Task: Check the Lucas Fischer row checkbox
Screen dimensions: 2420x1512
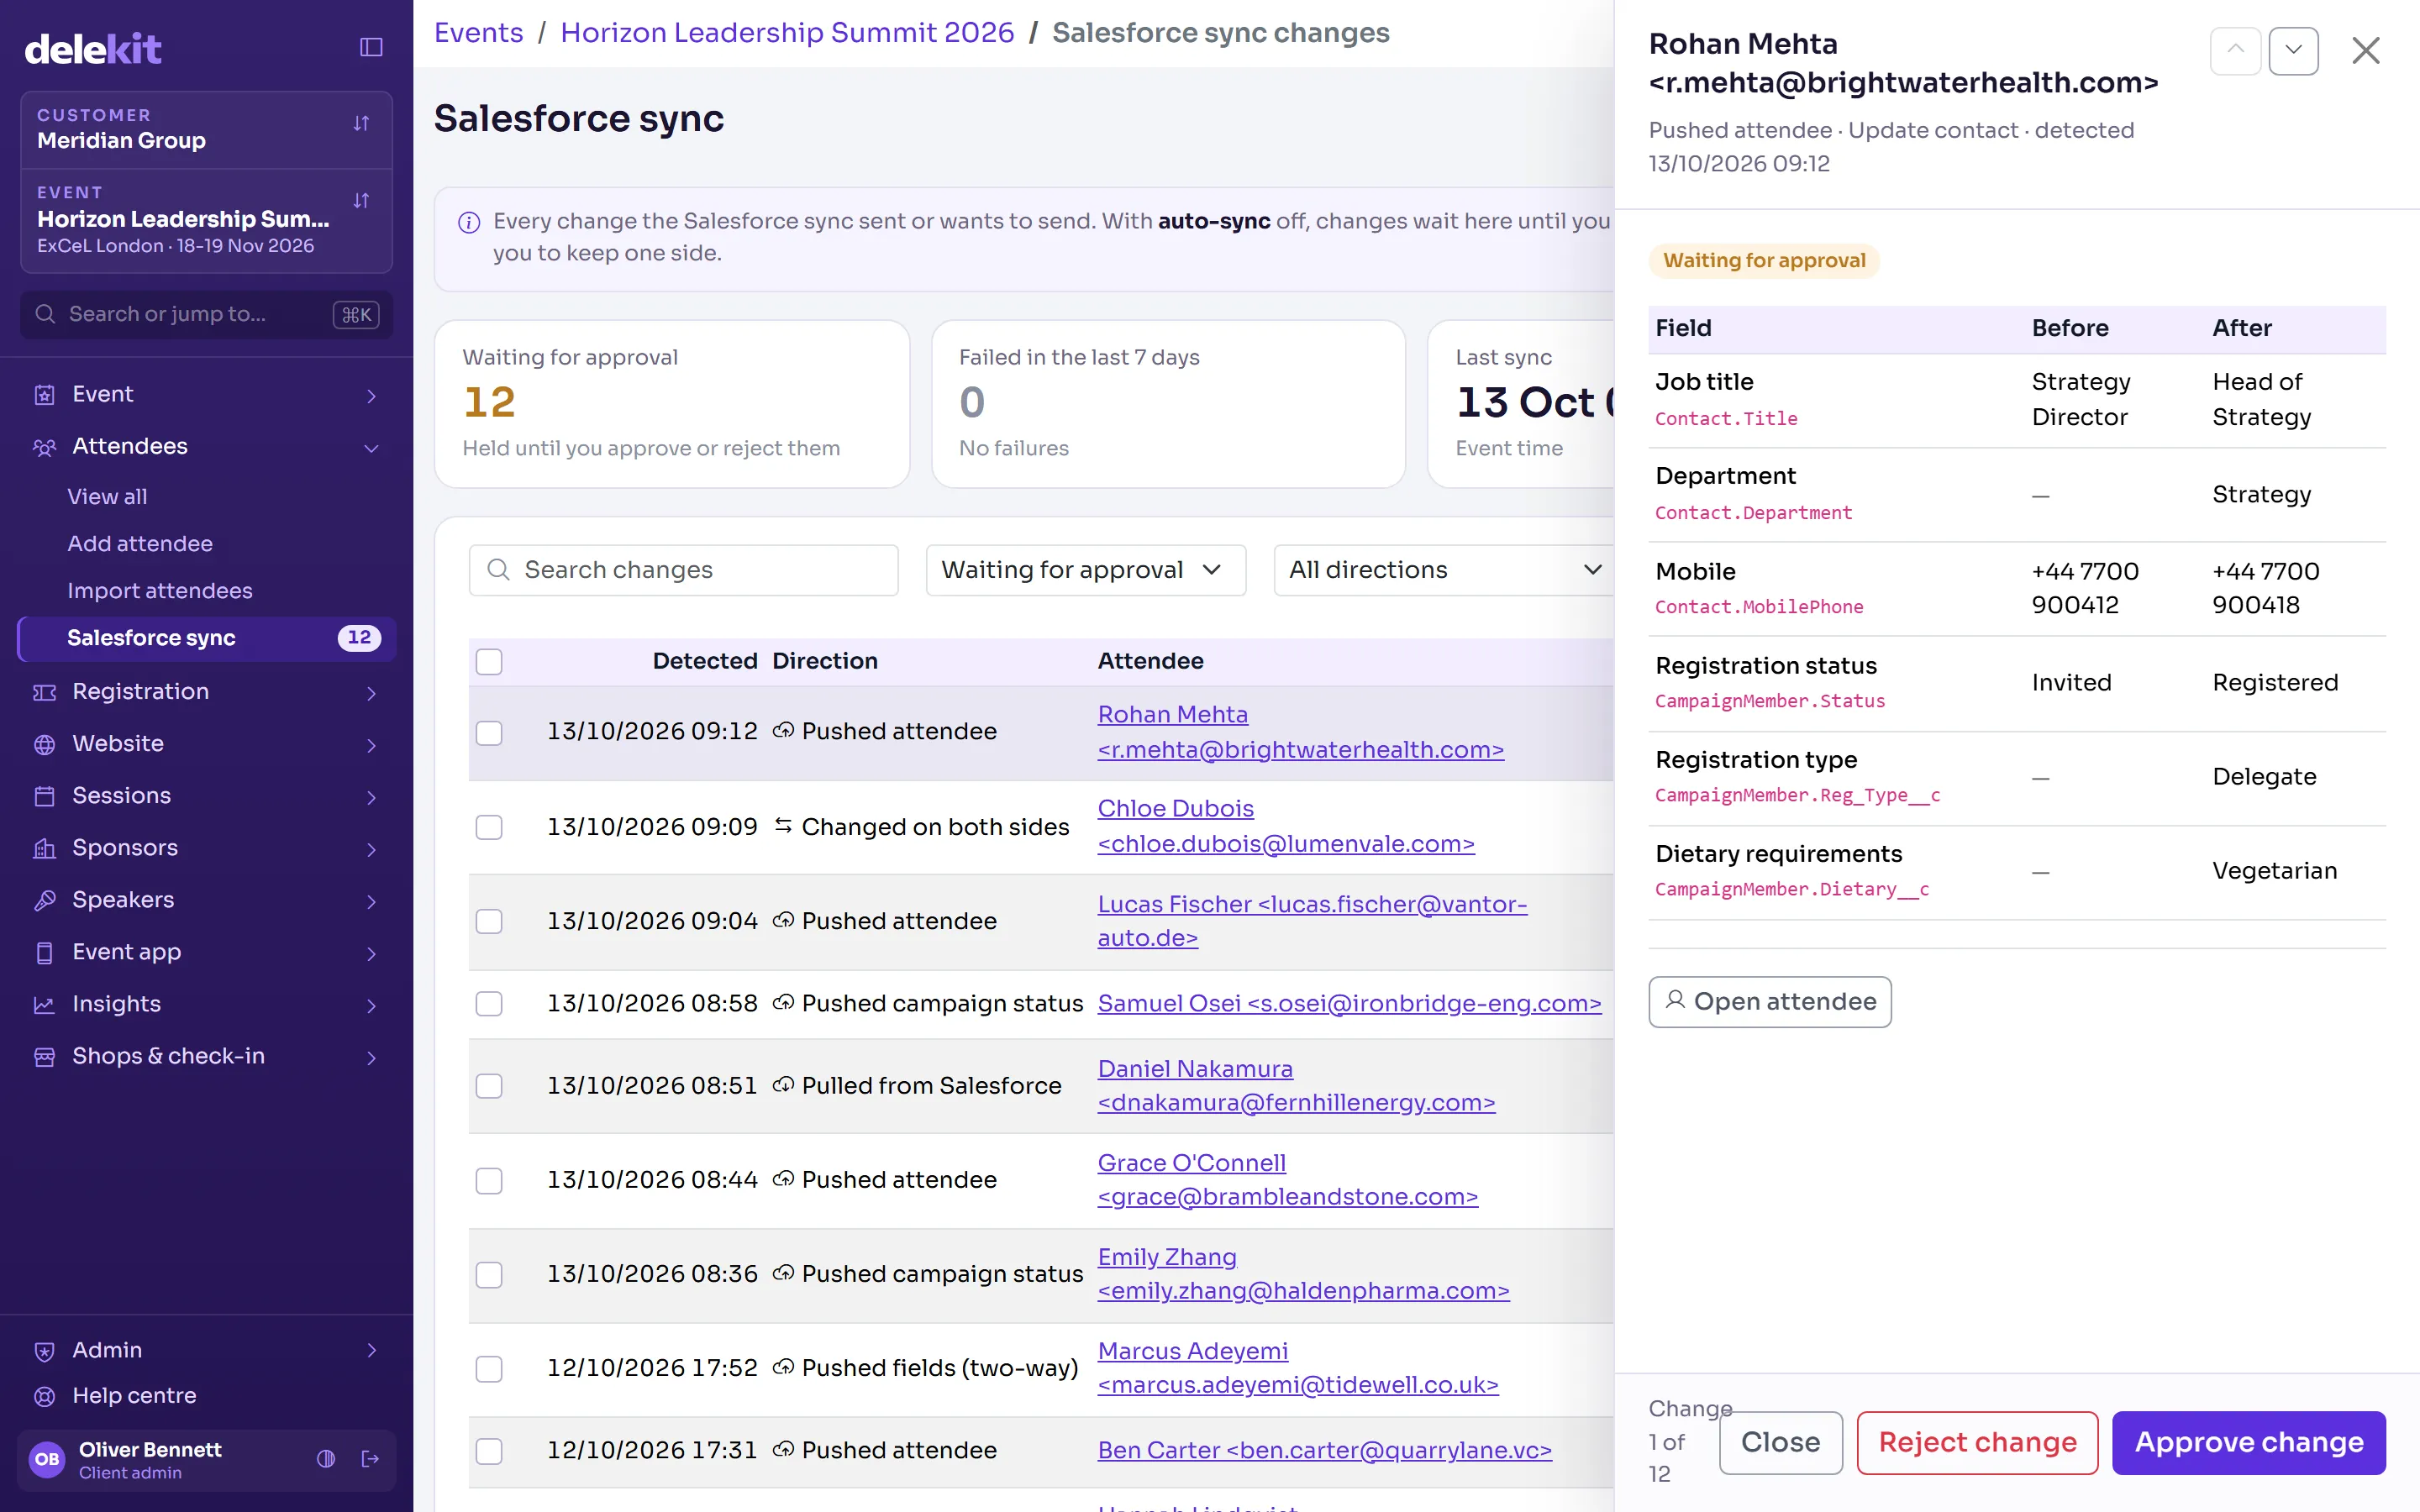Action: [x=489, y=922]
